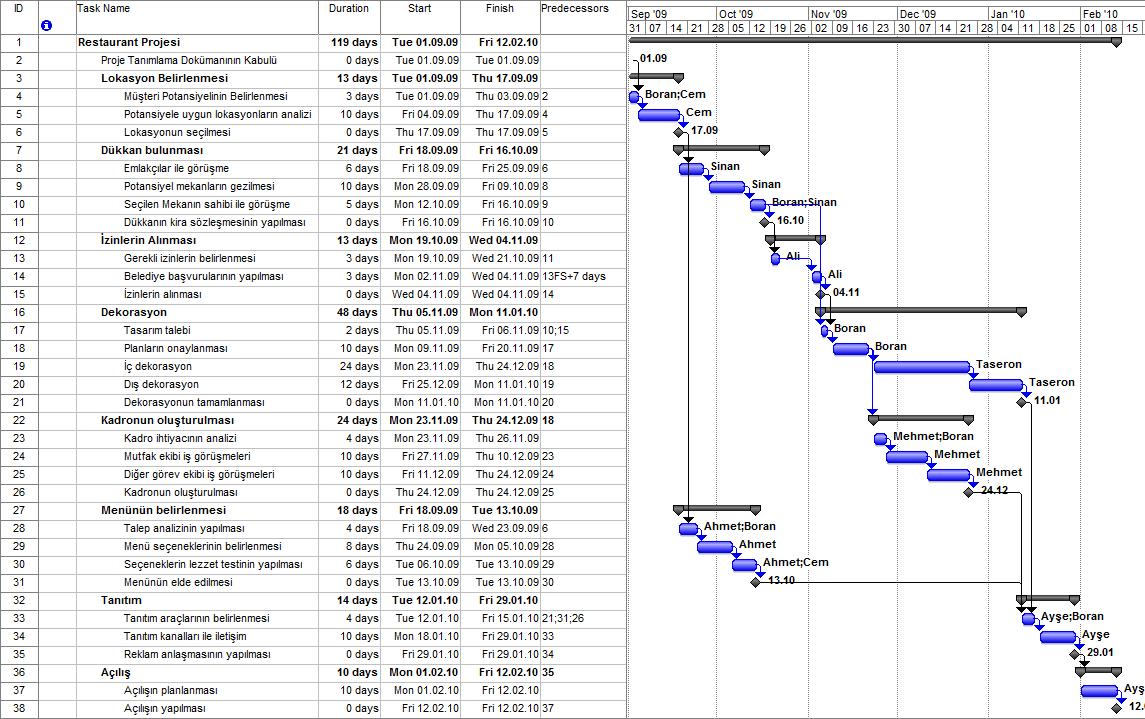Click the Start column header
This screenshot has width=1145, height=719.
[x=420, y=9]
